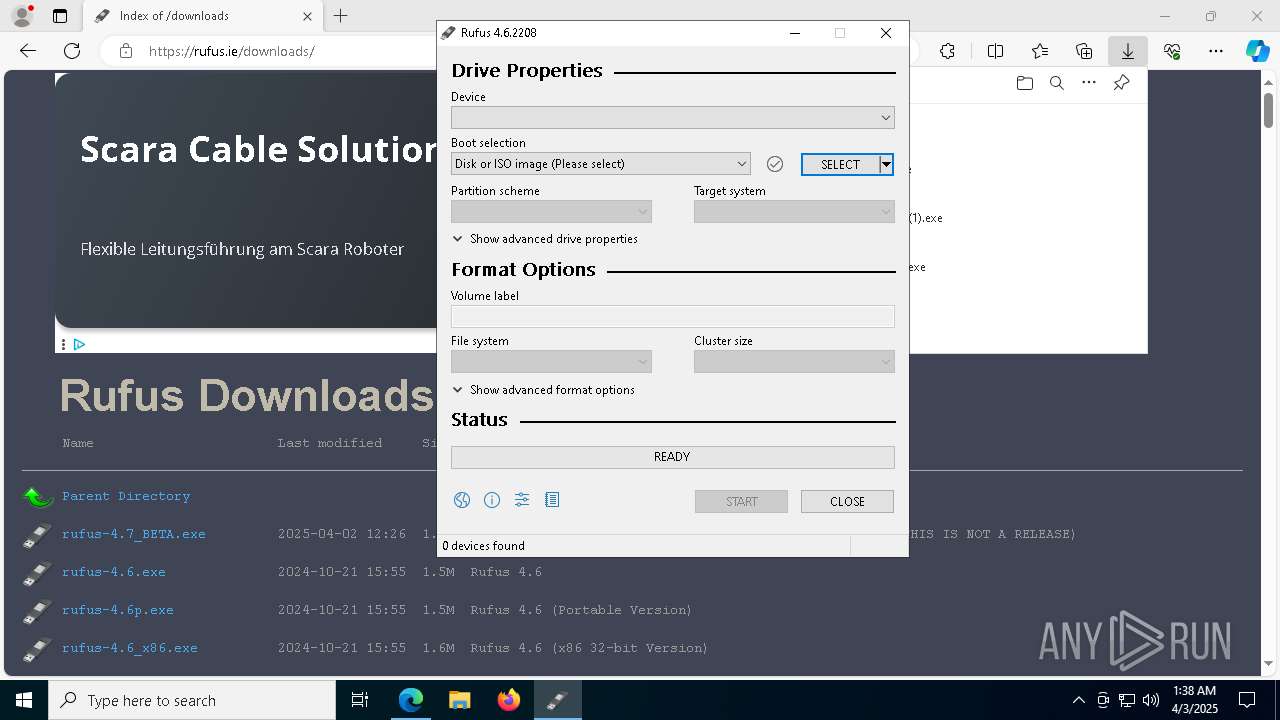Viewport: 1280px width, 720px height.
Task: Launch Copilot from Edge toolbar
Action: click(1257, 51)
